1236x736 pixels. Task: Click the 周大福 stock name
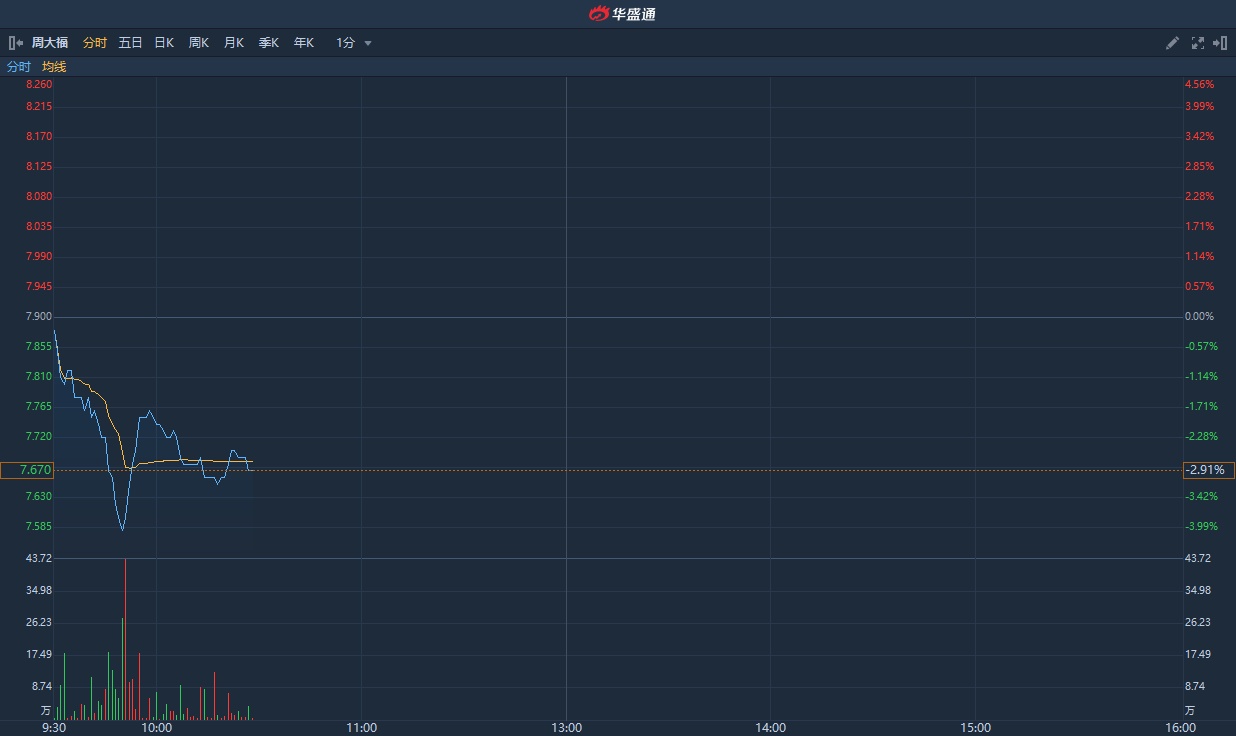50,43
